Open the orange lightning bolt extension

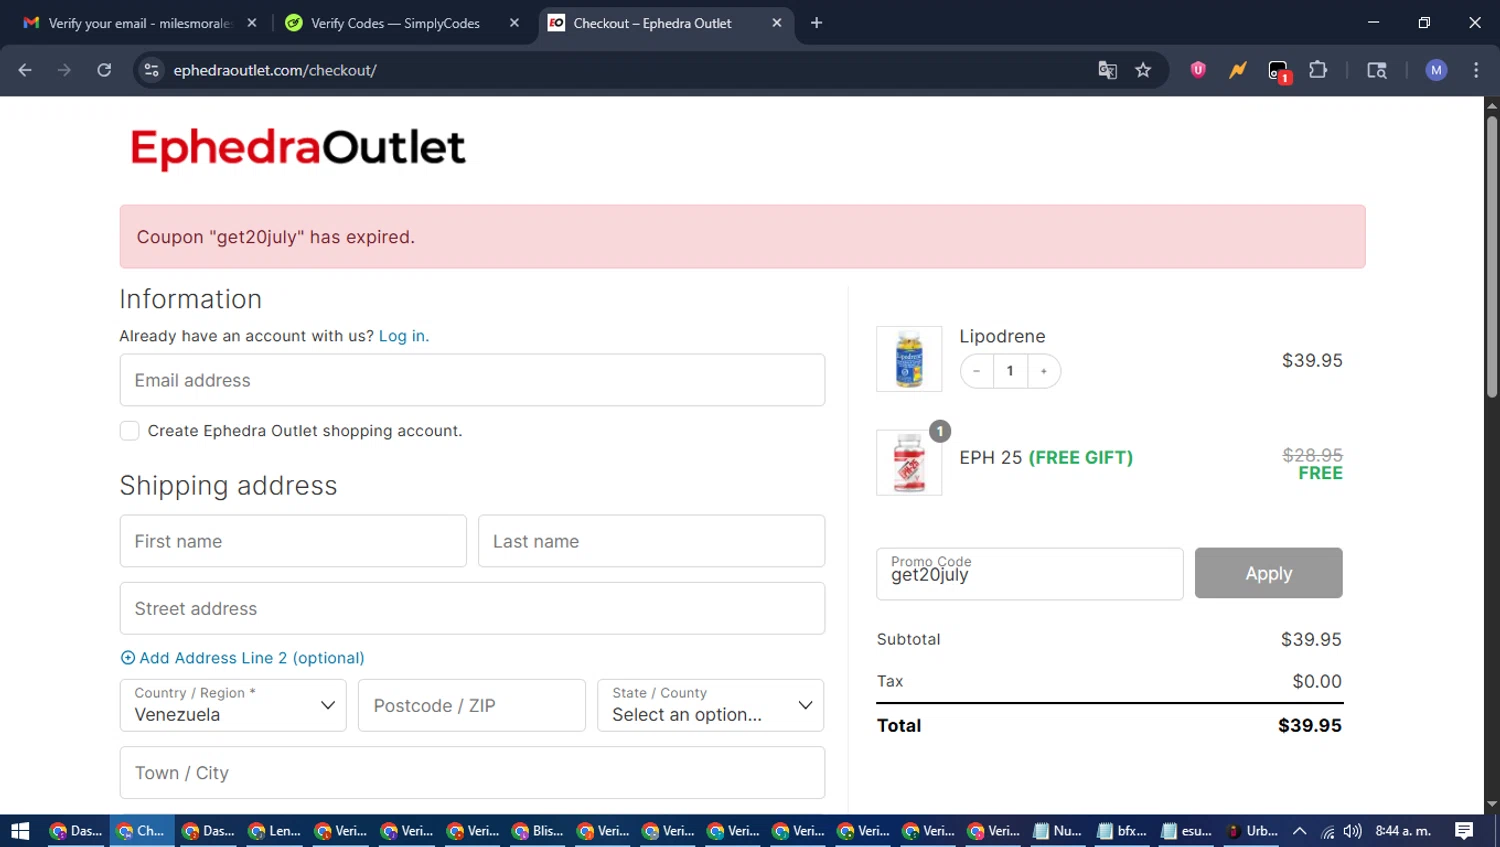point(1238,70)
